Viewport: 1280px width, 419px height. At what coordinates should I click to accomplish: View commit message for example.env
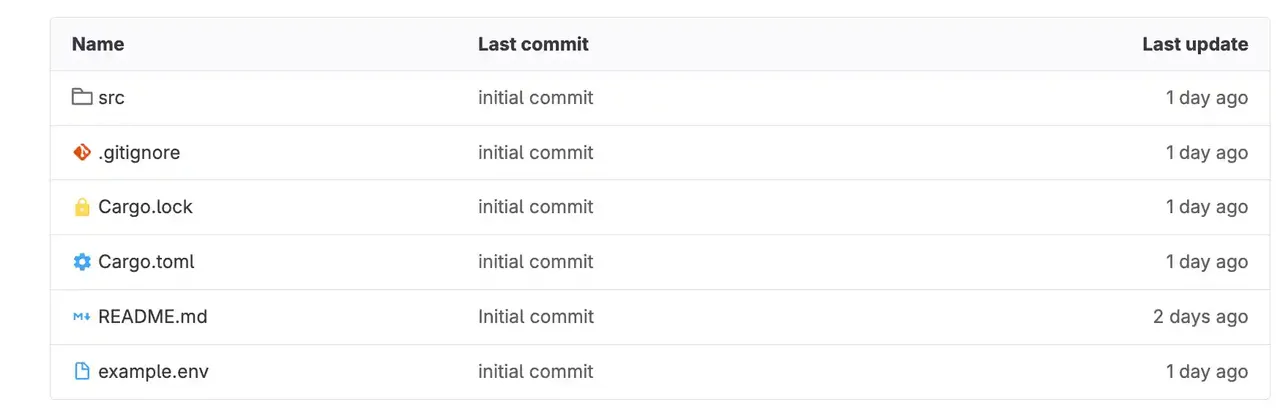pos(535,371)
